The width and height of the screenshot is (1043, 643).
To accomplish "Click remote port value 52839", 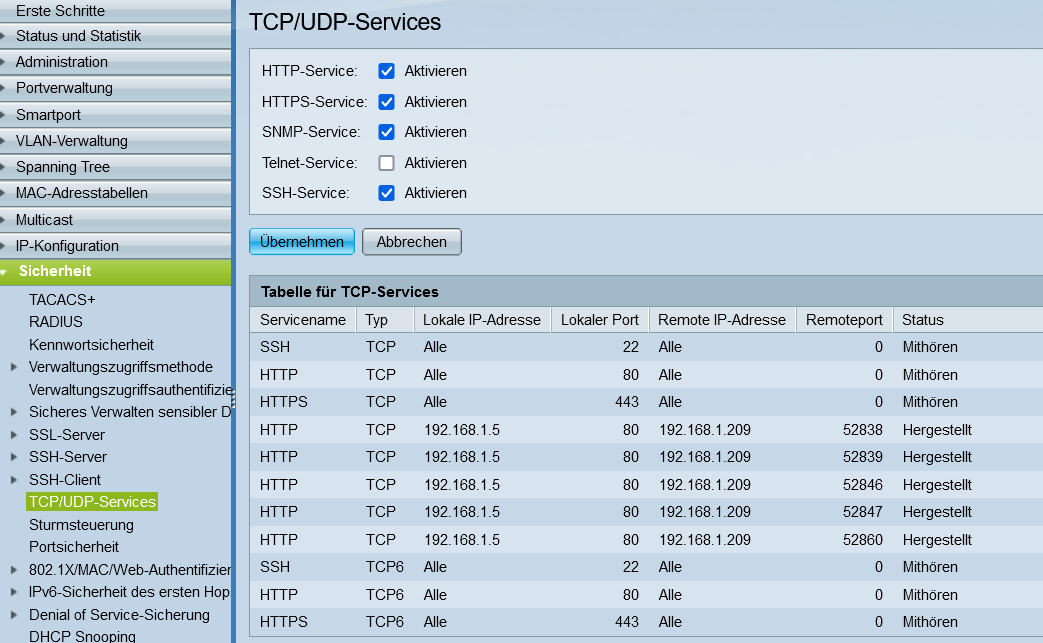I will coord(863,457).
